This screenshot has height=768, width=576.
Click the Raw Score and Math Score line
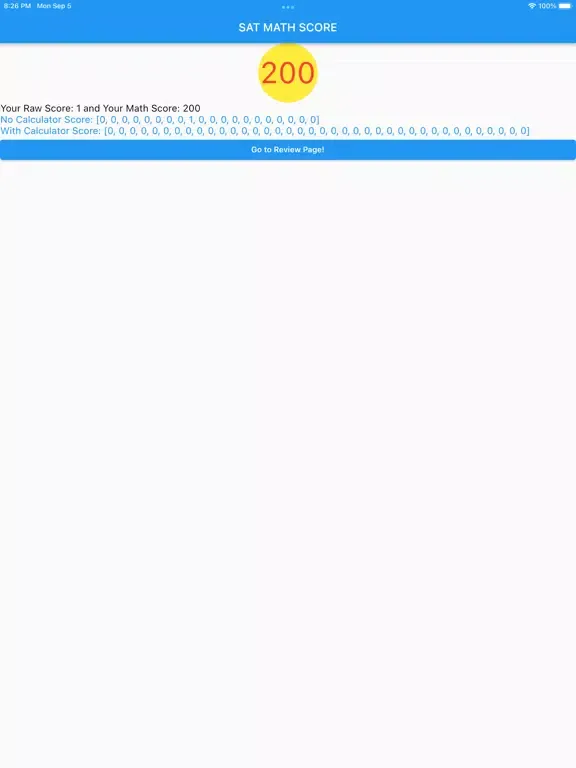(100, 108)
